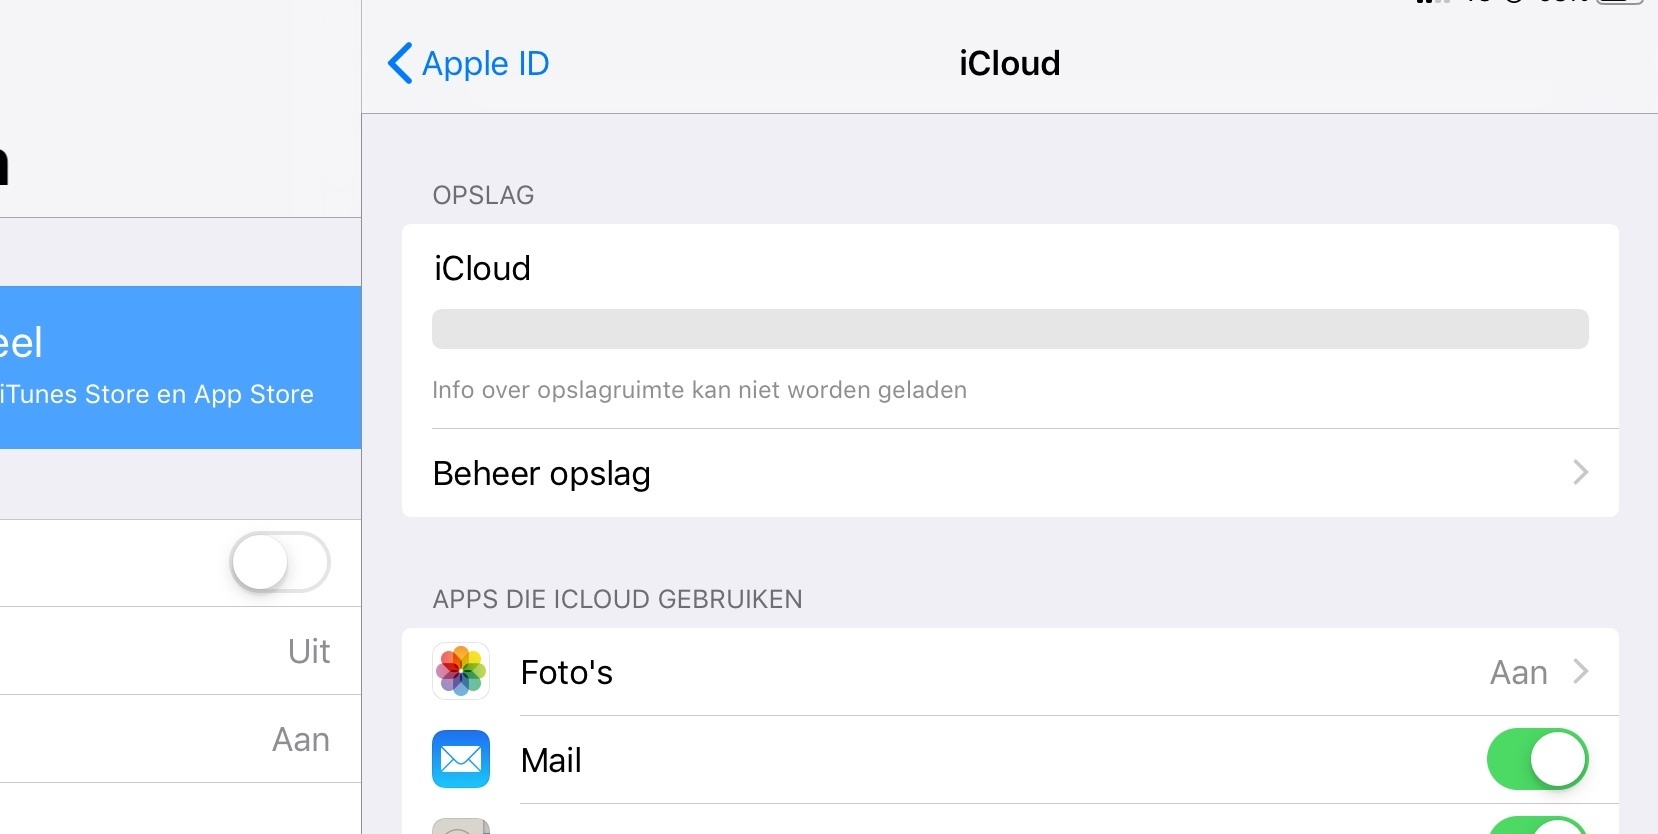Tap the Mail app icon
The width and height of the screenshot is (1658, 834).
461,759
